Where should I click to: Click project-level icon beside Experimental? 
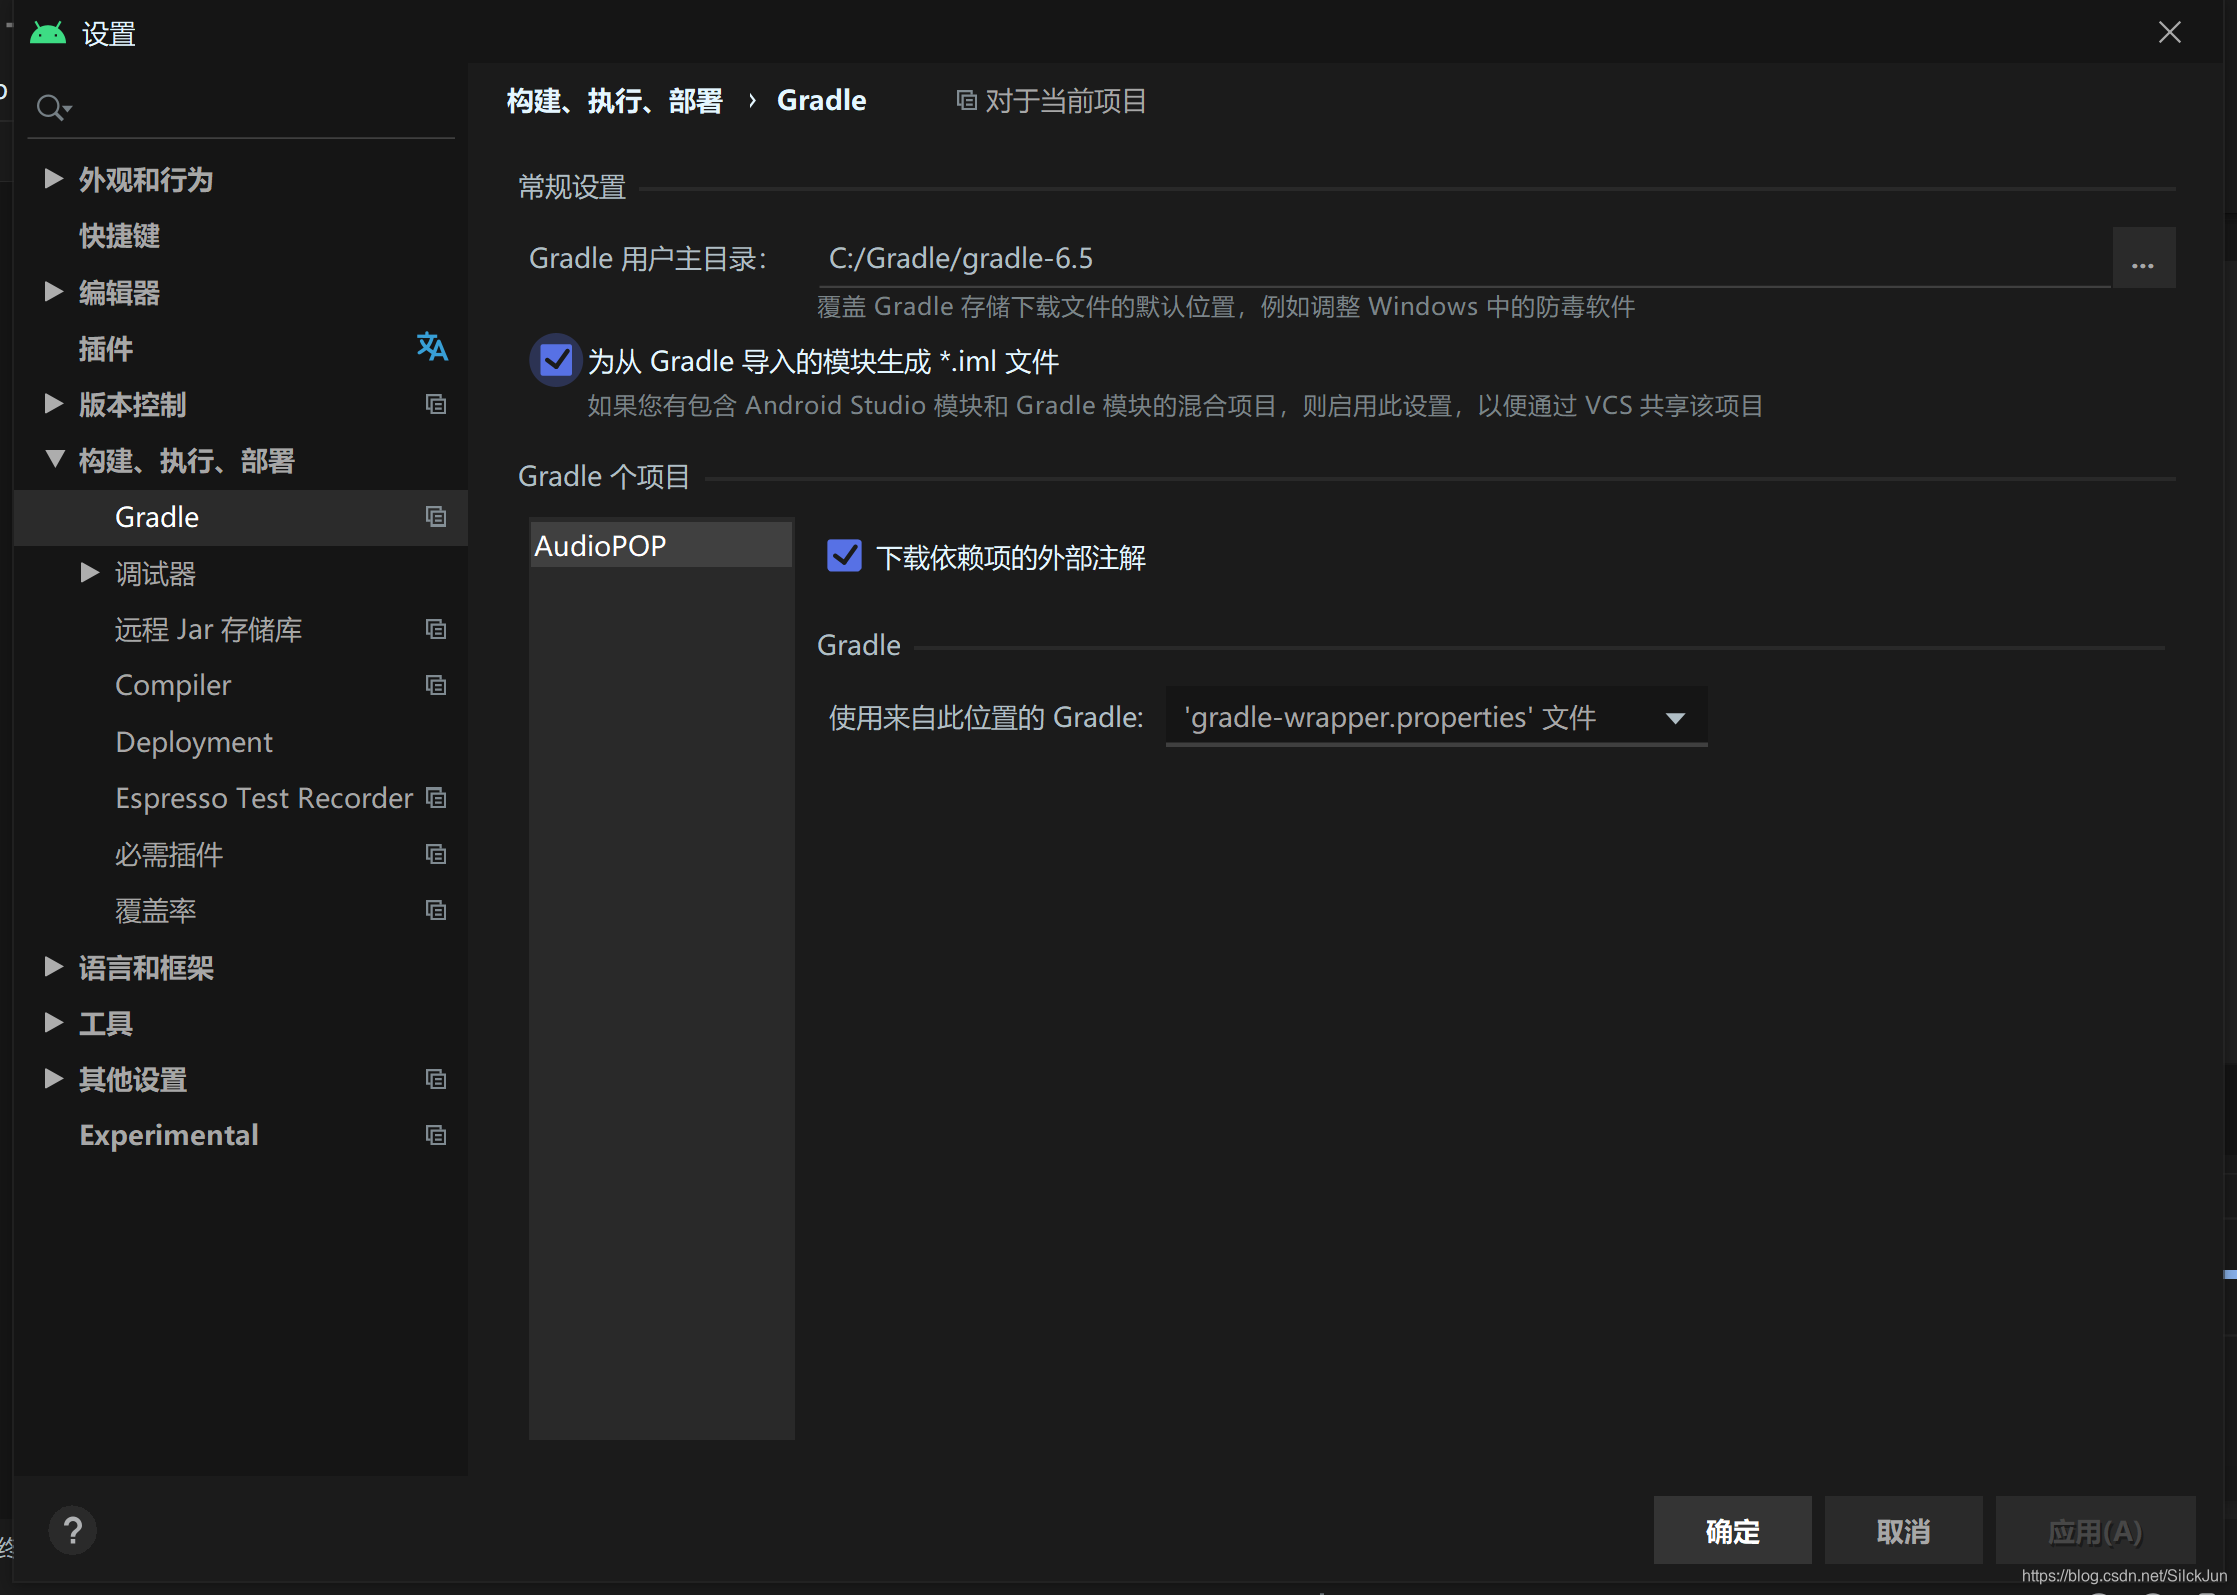[435, 1135]
